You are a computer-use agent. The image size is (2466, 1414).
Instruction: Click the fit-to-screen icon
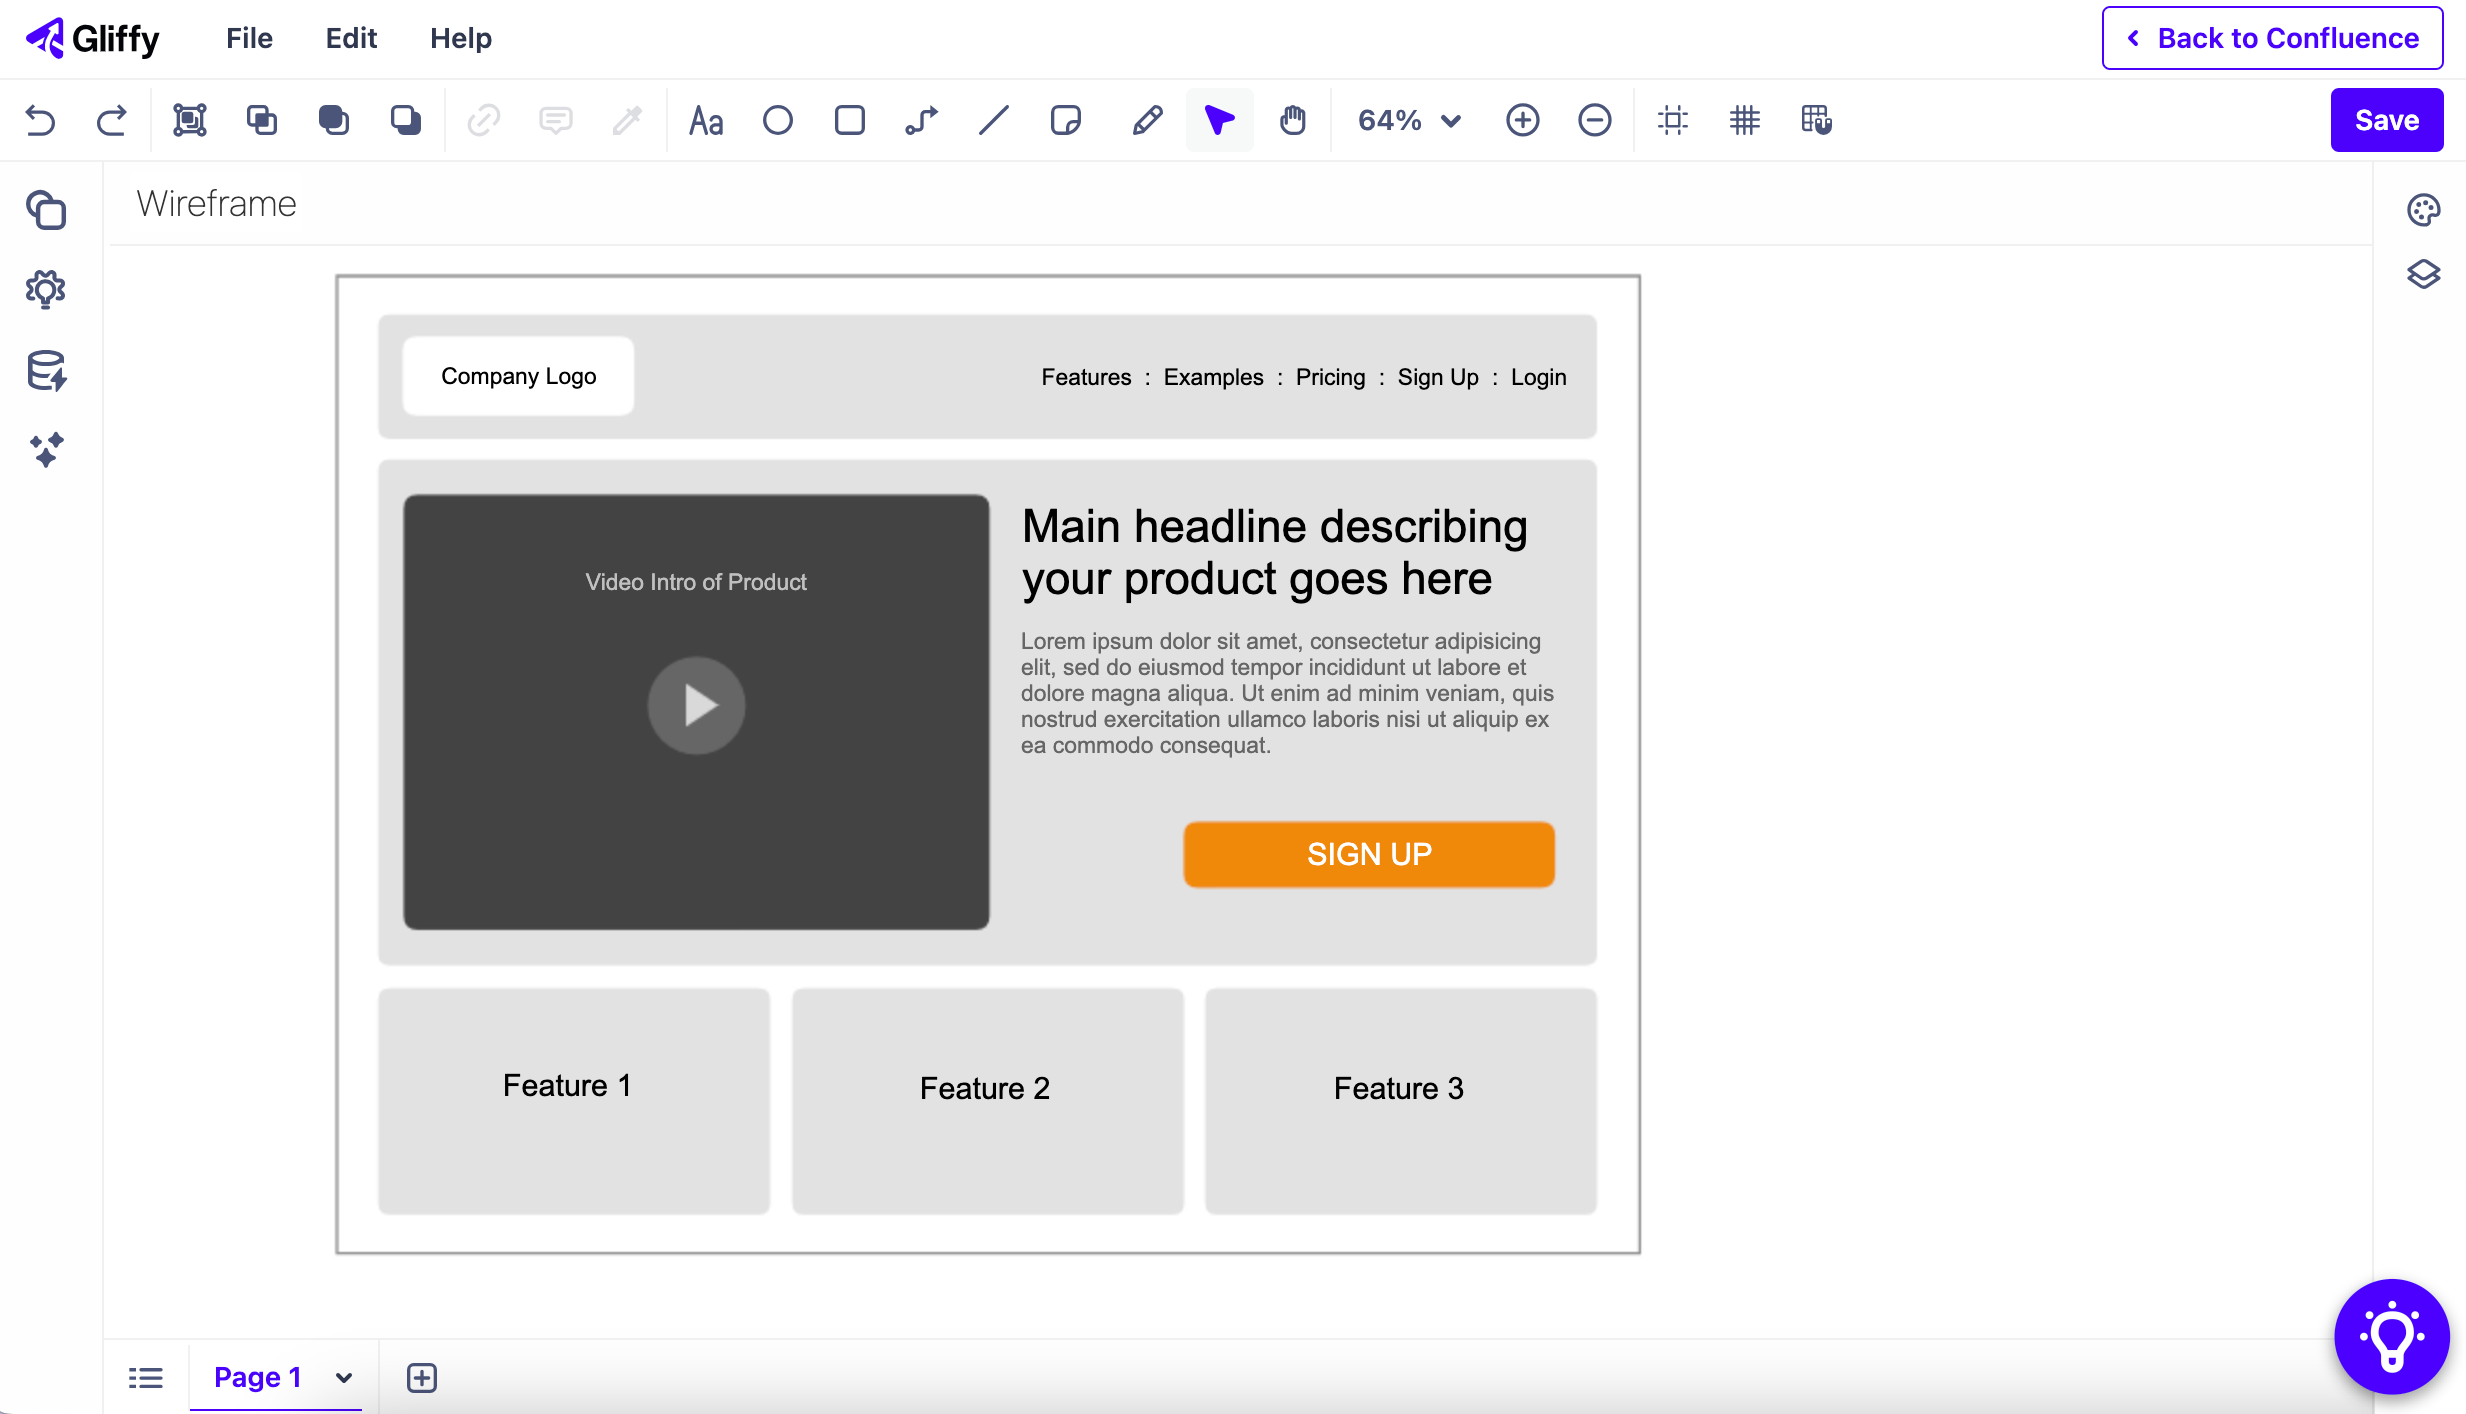(x=1673, y=120)
